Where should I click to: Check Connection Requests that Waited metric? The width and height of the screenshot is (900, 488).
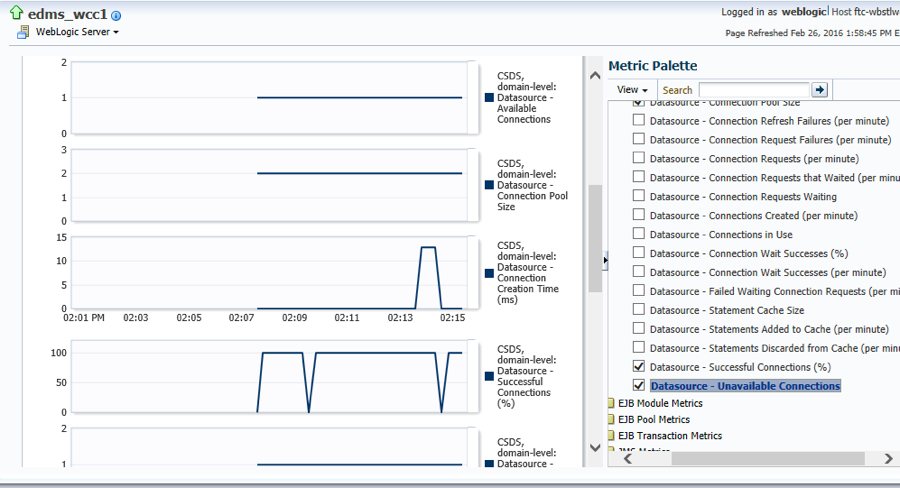pyautogui.click(x=638, y=177)
